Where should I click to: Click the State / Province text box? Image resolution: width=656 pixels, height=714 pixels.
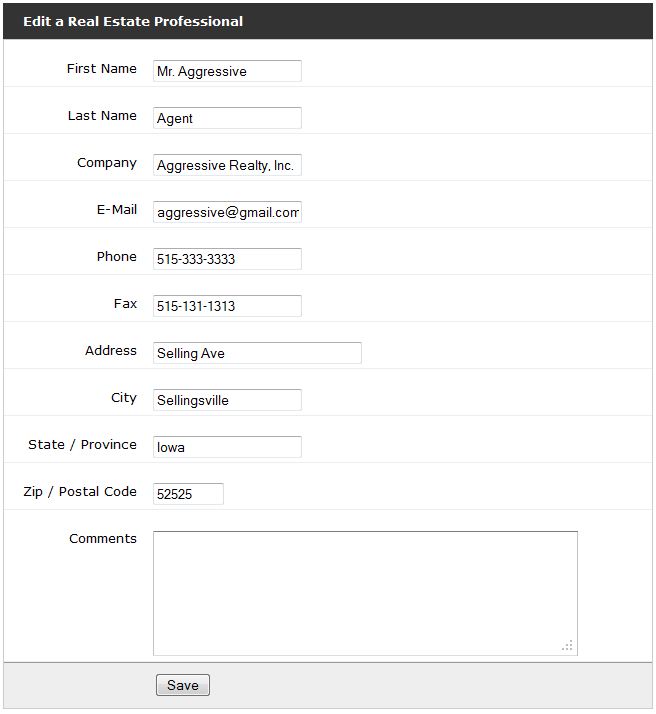[x=227, y=447]
